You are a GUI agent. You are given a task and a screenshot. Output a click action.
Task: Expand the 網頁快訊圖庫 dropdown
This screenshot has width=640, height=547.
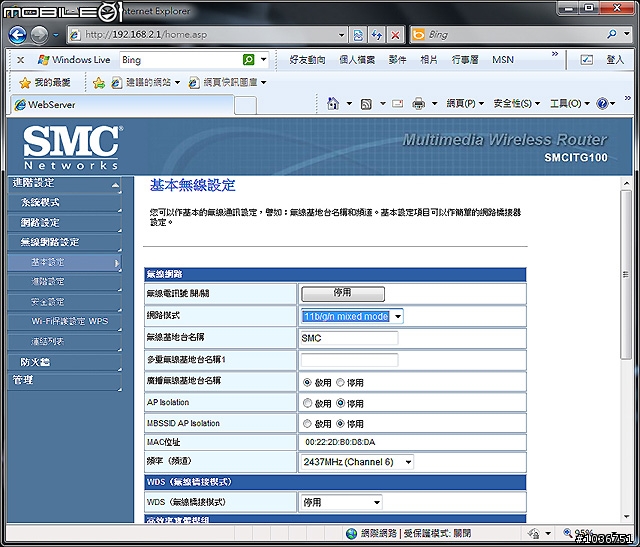click(264, 83)
